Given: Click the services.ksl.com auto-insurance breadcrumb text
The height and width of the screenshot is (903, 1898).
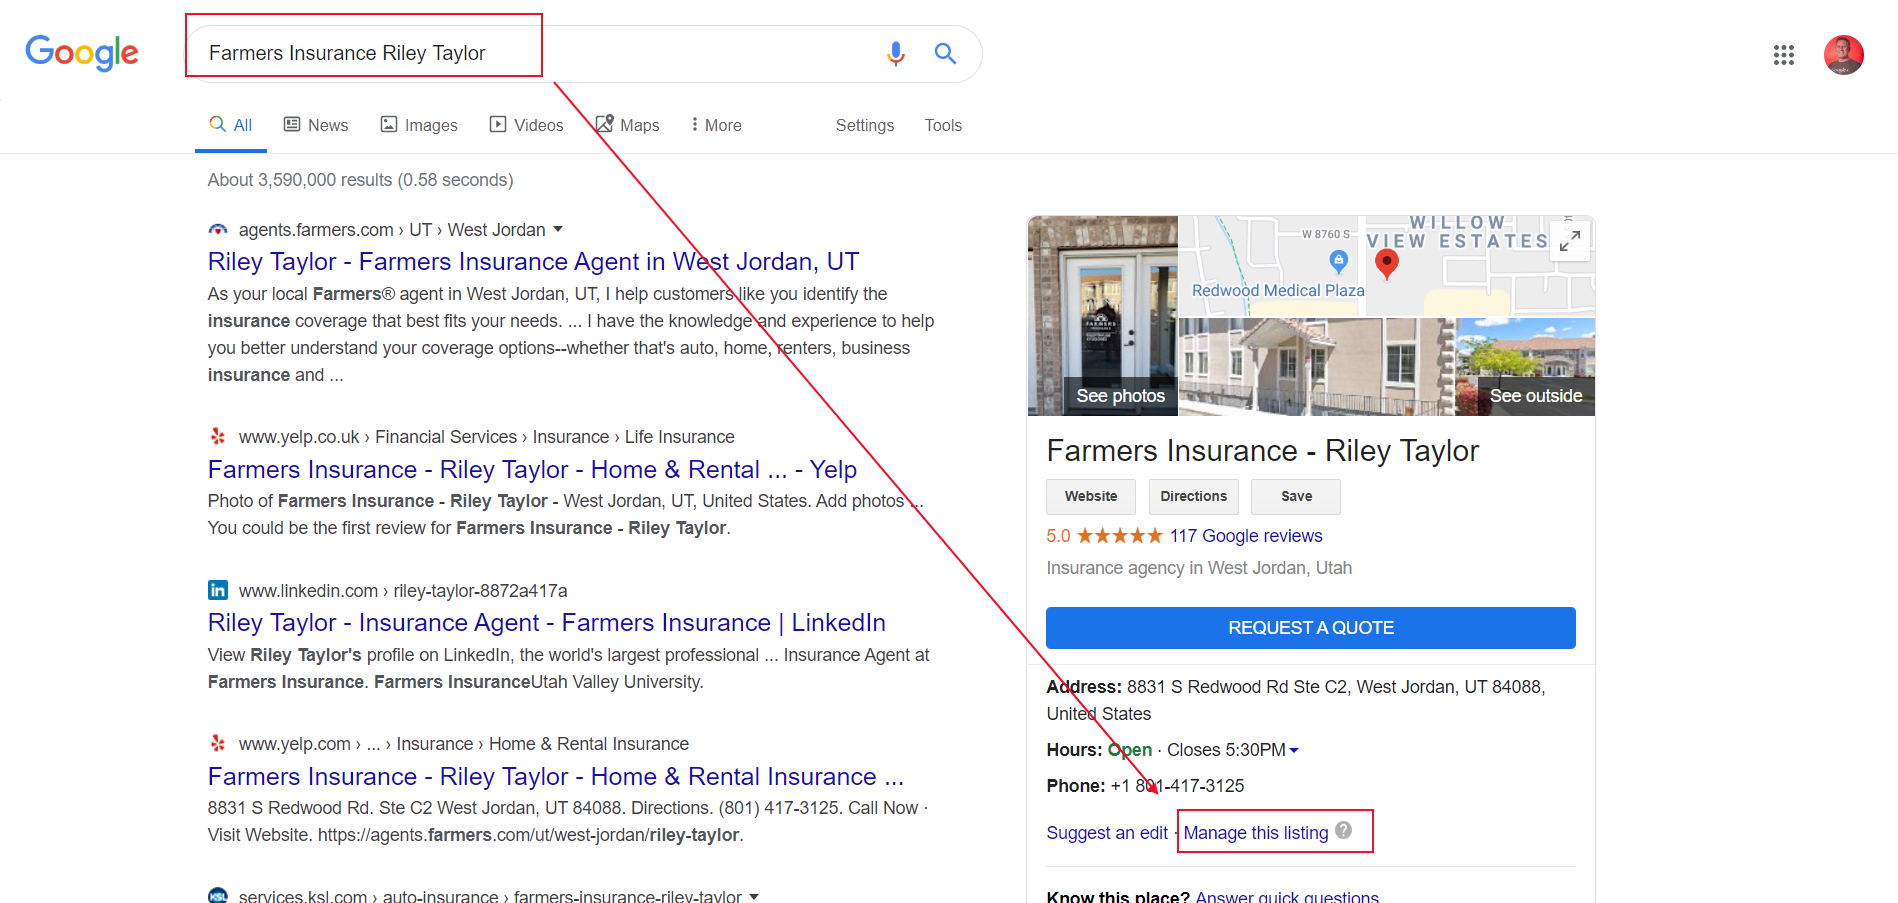Looking at the screenshot, I should click(x=490, y=897).
